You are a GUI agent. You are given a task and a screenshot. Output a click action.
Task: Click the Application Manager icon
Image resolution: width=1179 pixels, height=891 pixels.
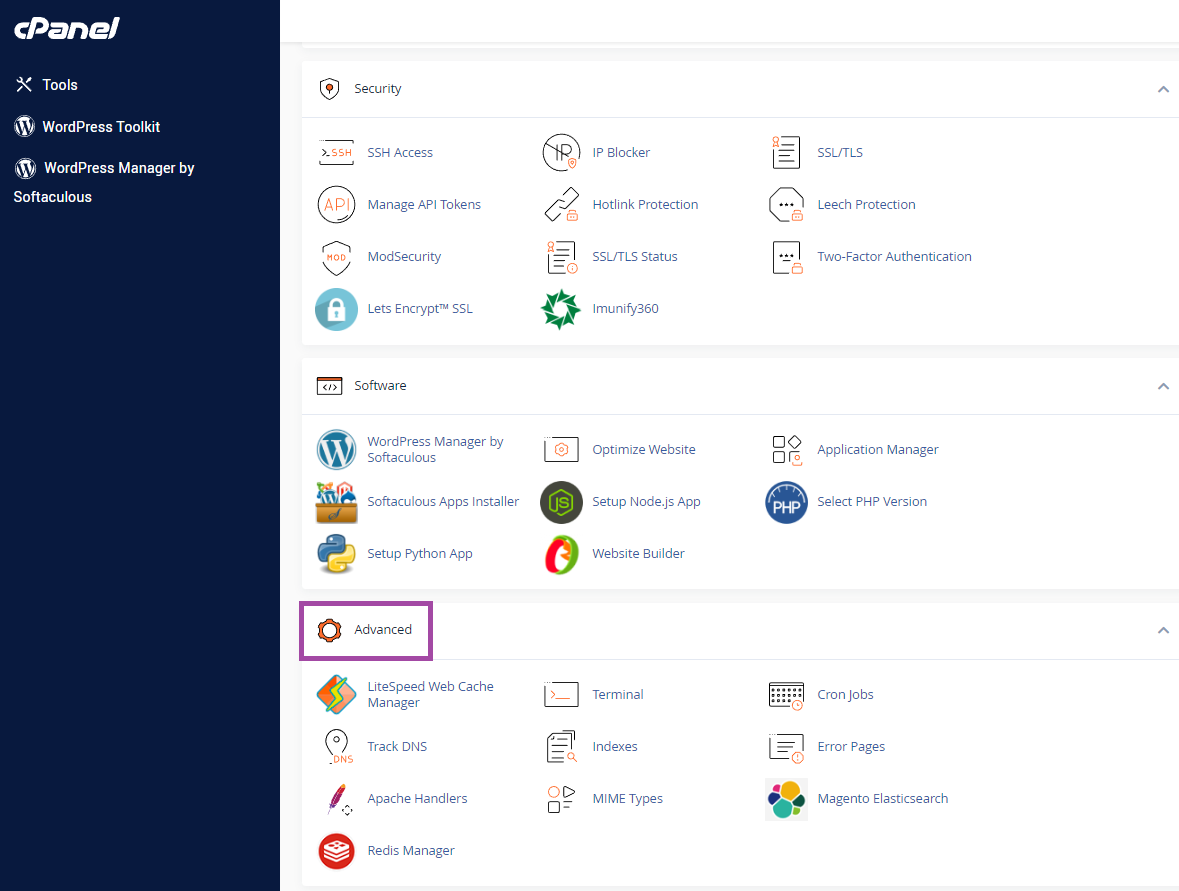(x=787, y=450)
